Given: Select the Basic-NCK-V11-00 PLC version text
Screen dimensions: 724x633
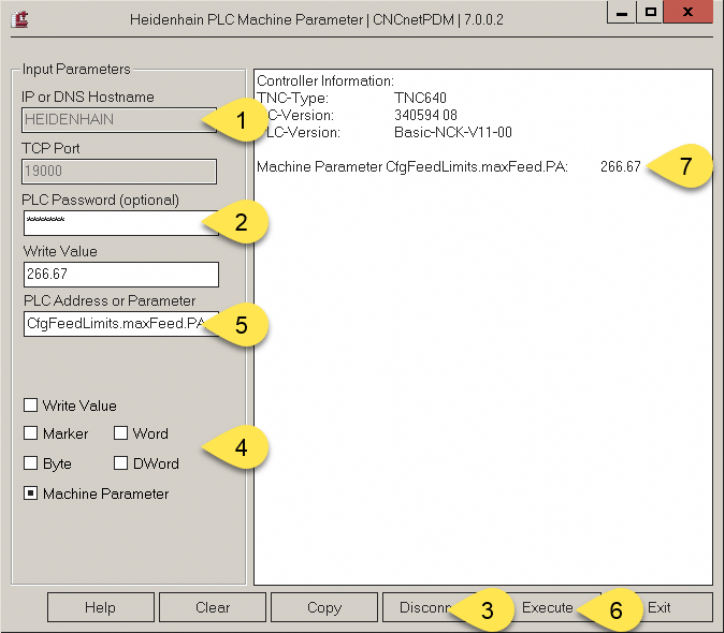Looking at the screenshot, I should tap(453, 133).
